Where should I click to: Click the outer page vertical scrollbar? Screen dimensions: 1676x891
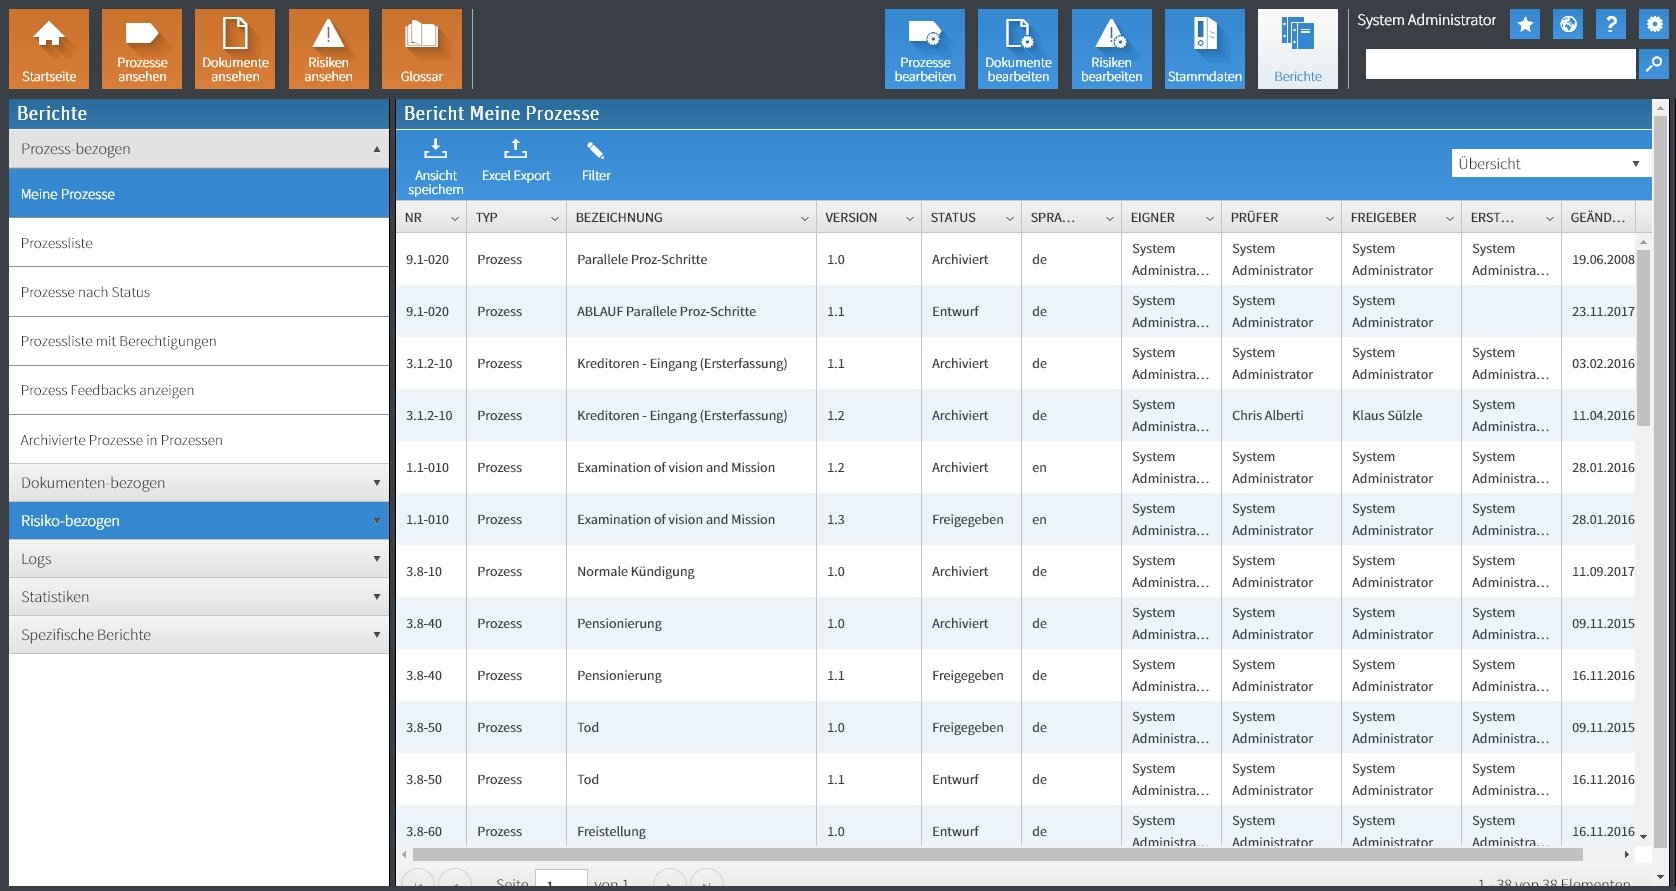coord(1660,480)
